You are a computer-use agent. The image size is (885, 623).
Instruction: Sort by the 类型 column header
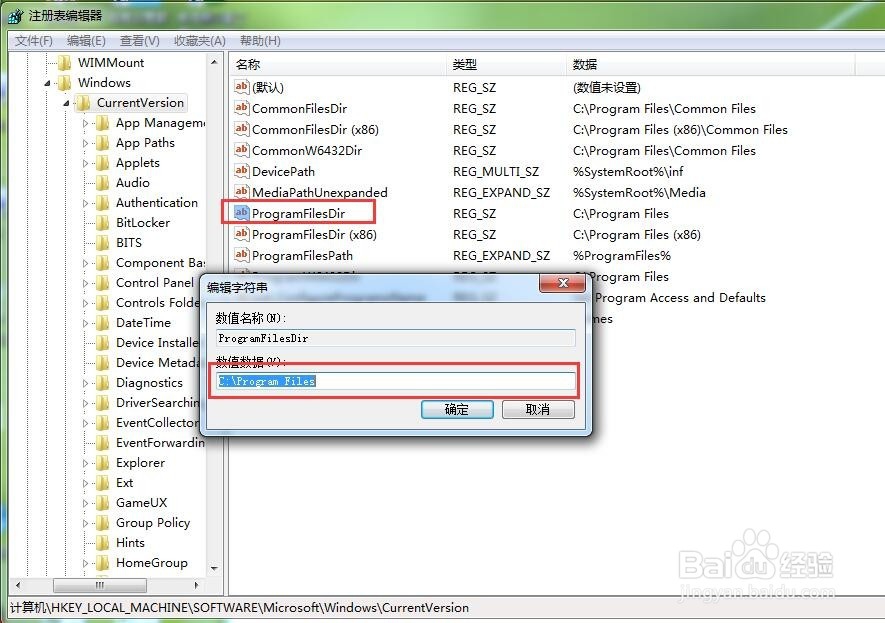point(506,65)
